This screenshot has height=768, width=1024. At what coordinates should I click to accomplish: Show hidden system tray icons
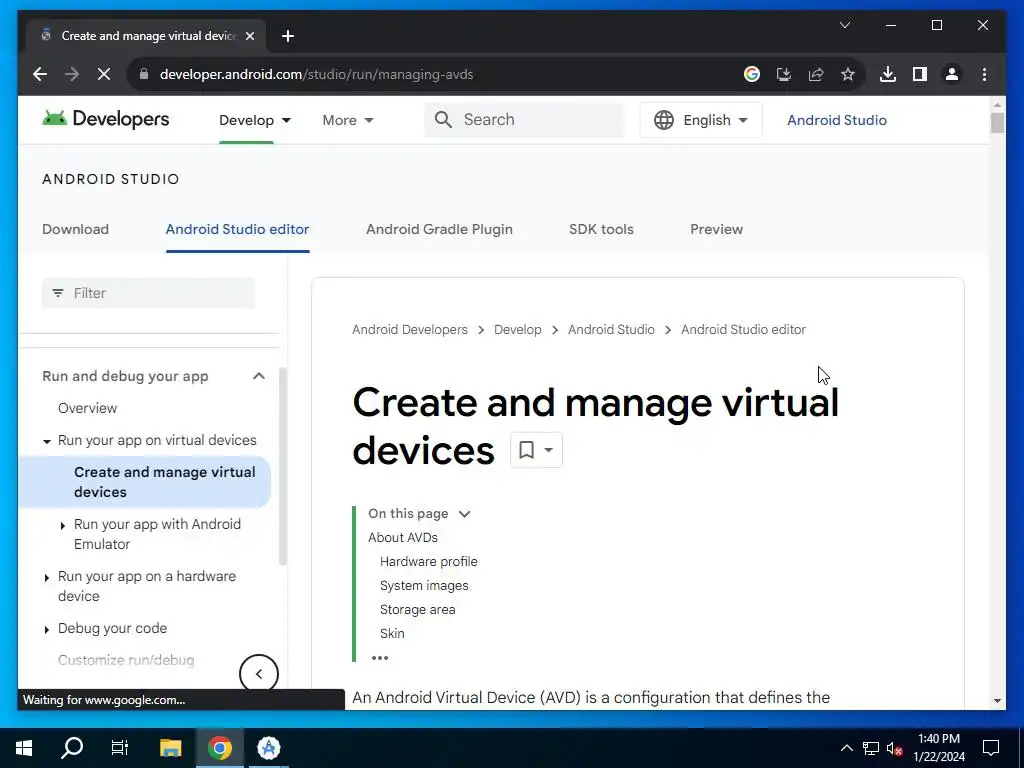pyautogui.click(x=846, y=748)
